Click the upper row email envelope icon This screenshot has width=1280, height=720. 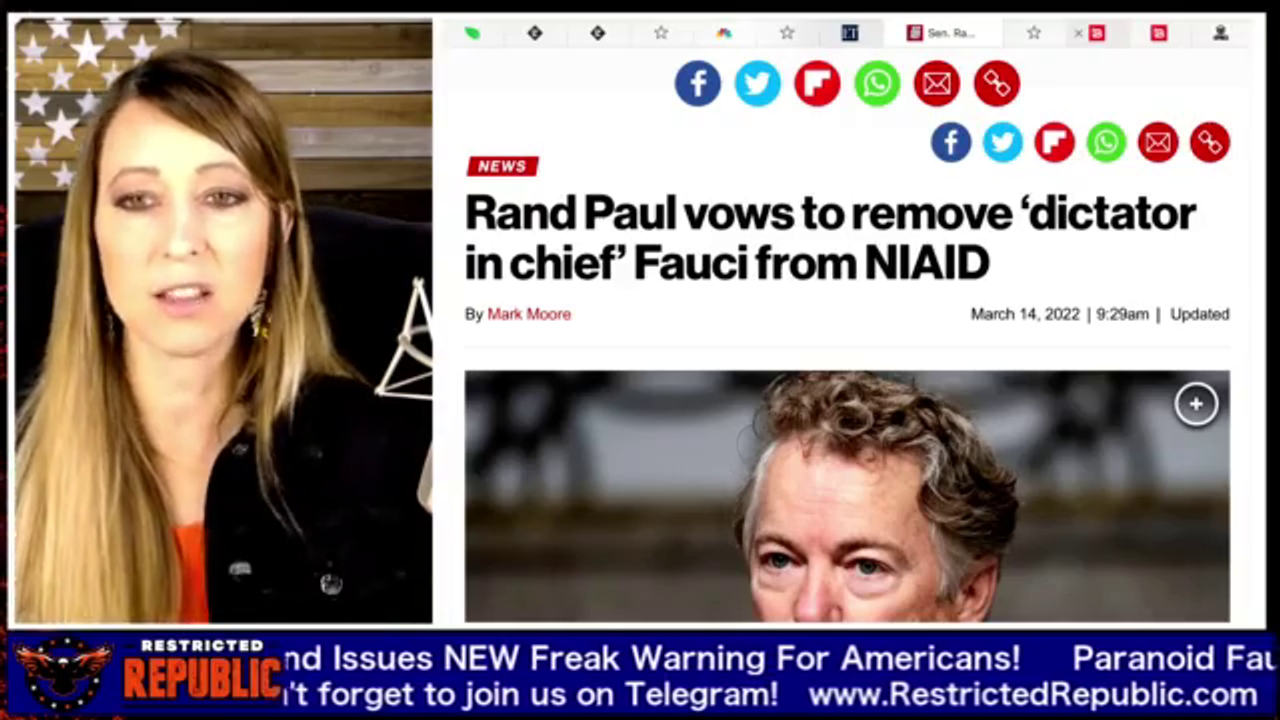pos(937,83)
